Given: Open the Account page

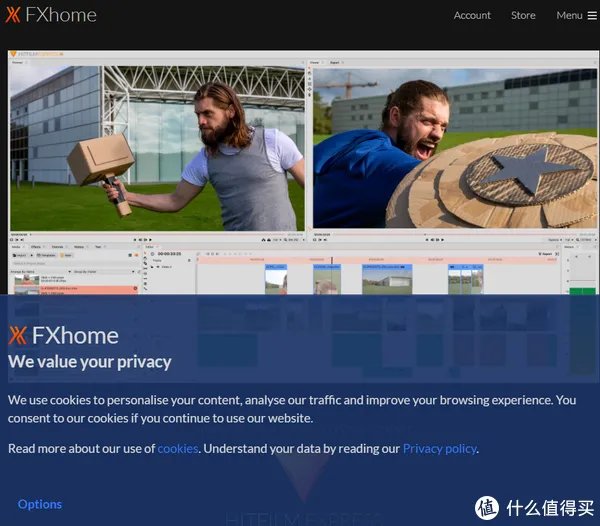Looking at the screenshot, I should [472, 15].
